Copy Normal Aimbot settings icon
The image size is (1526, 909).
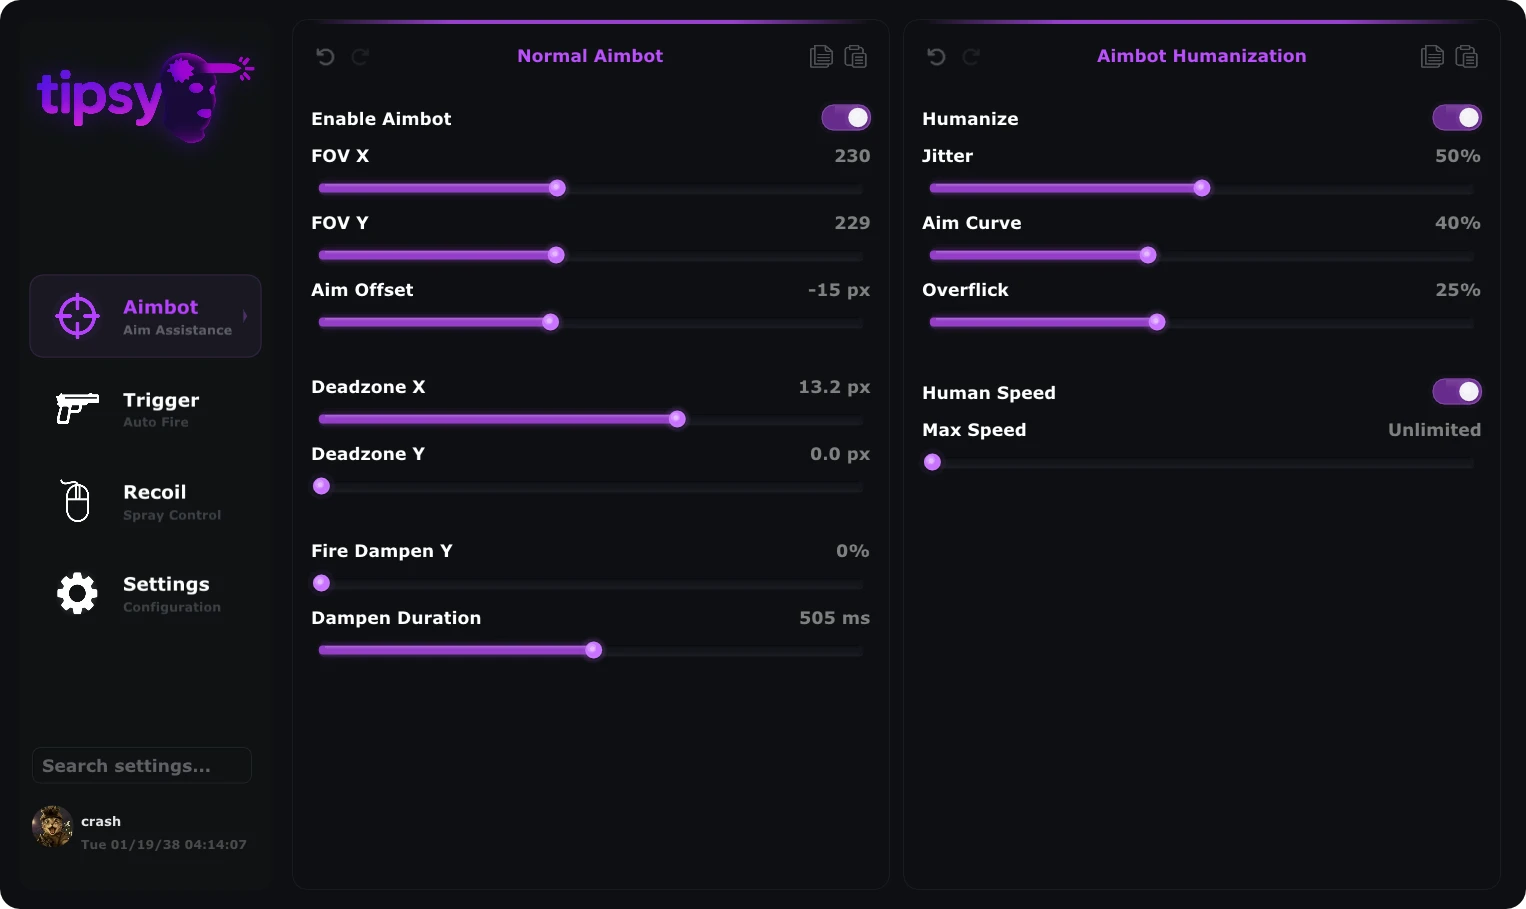[x=821, y=57]
